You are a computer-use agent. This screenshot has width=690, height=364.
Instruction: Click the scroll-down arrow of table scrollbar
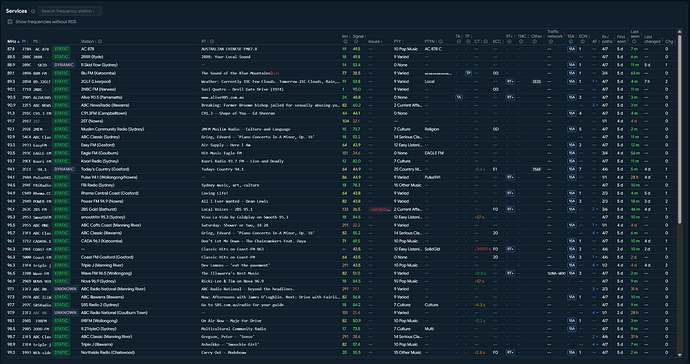(x=680, y=354)
